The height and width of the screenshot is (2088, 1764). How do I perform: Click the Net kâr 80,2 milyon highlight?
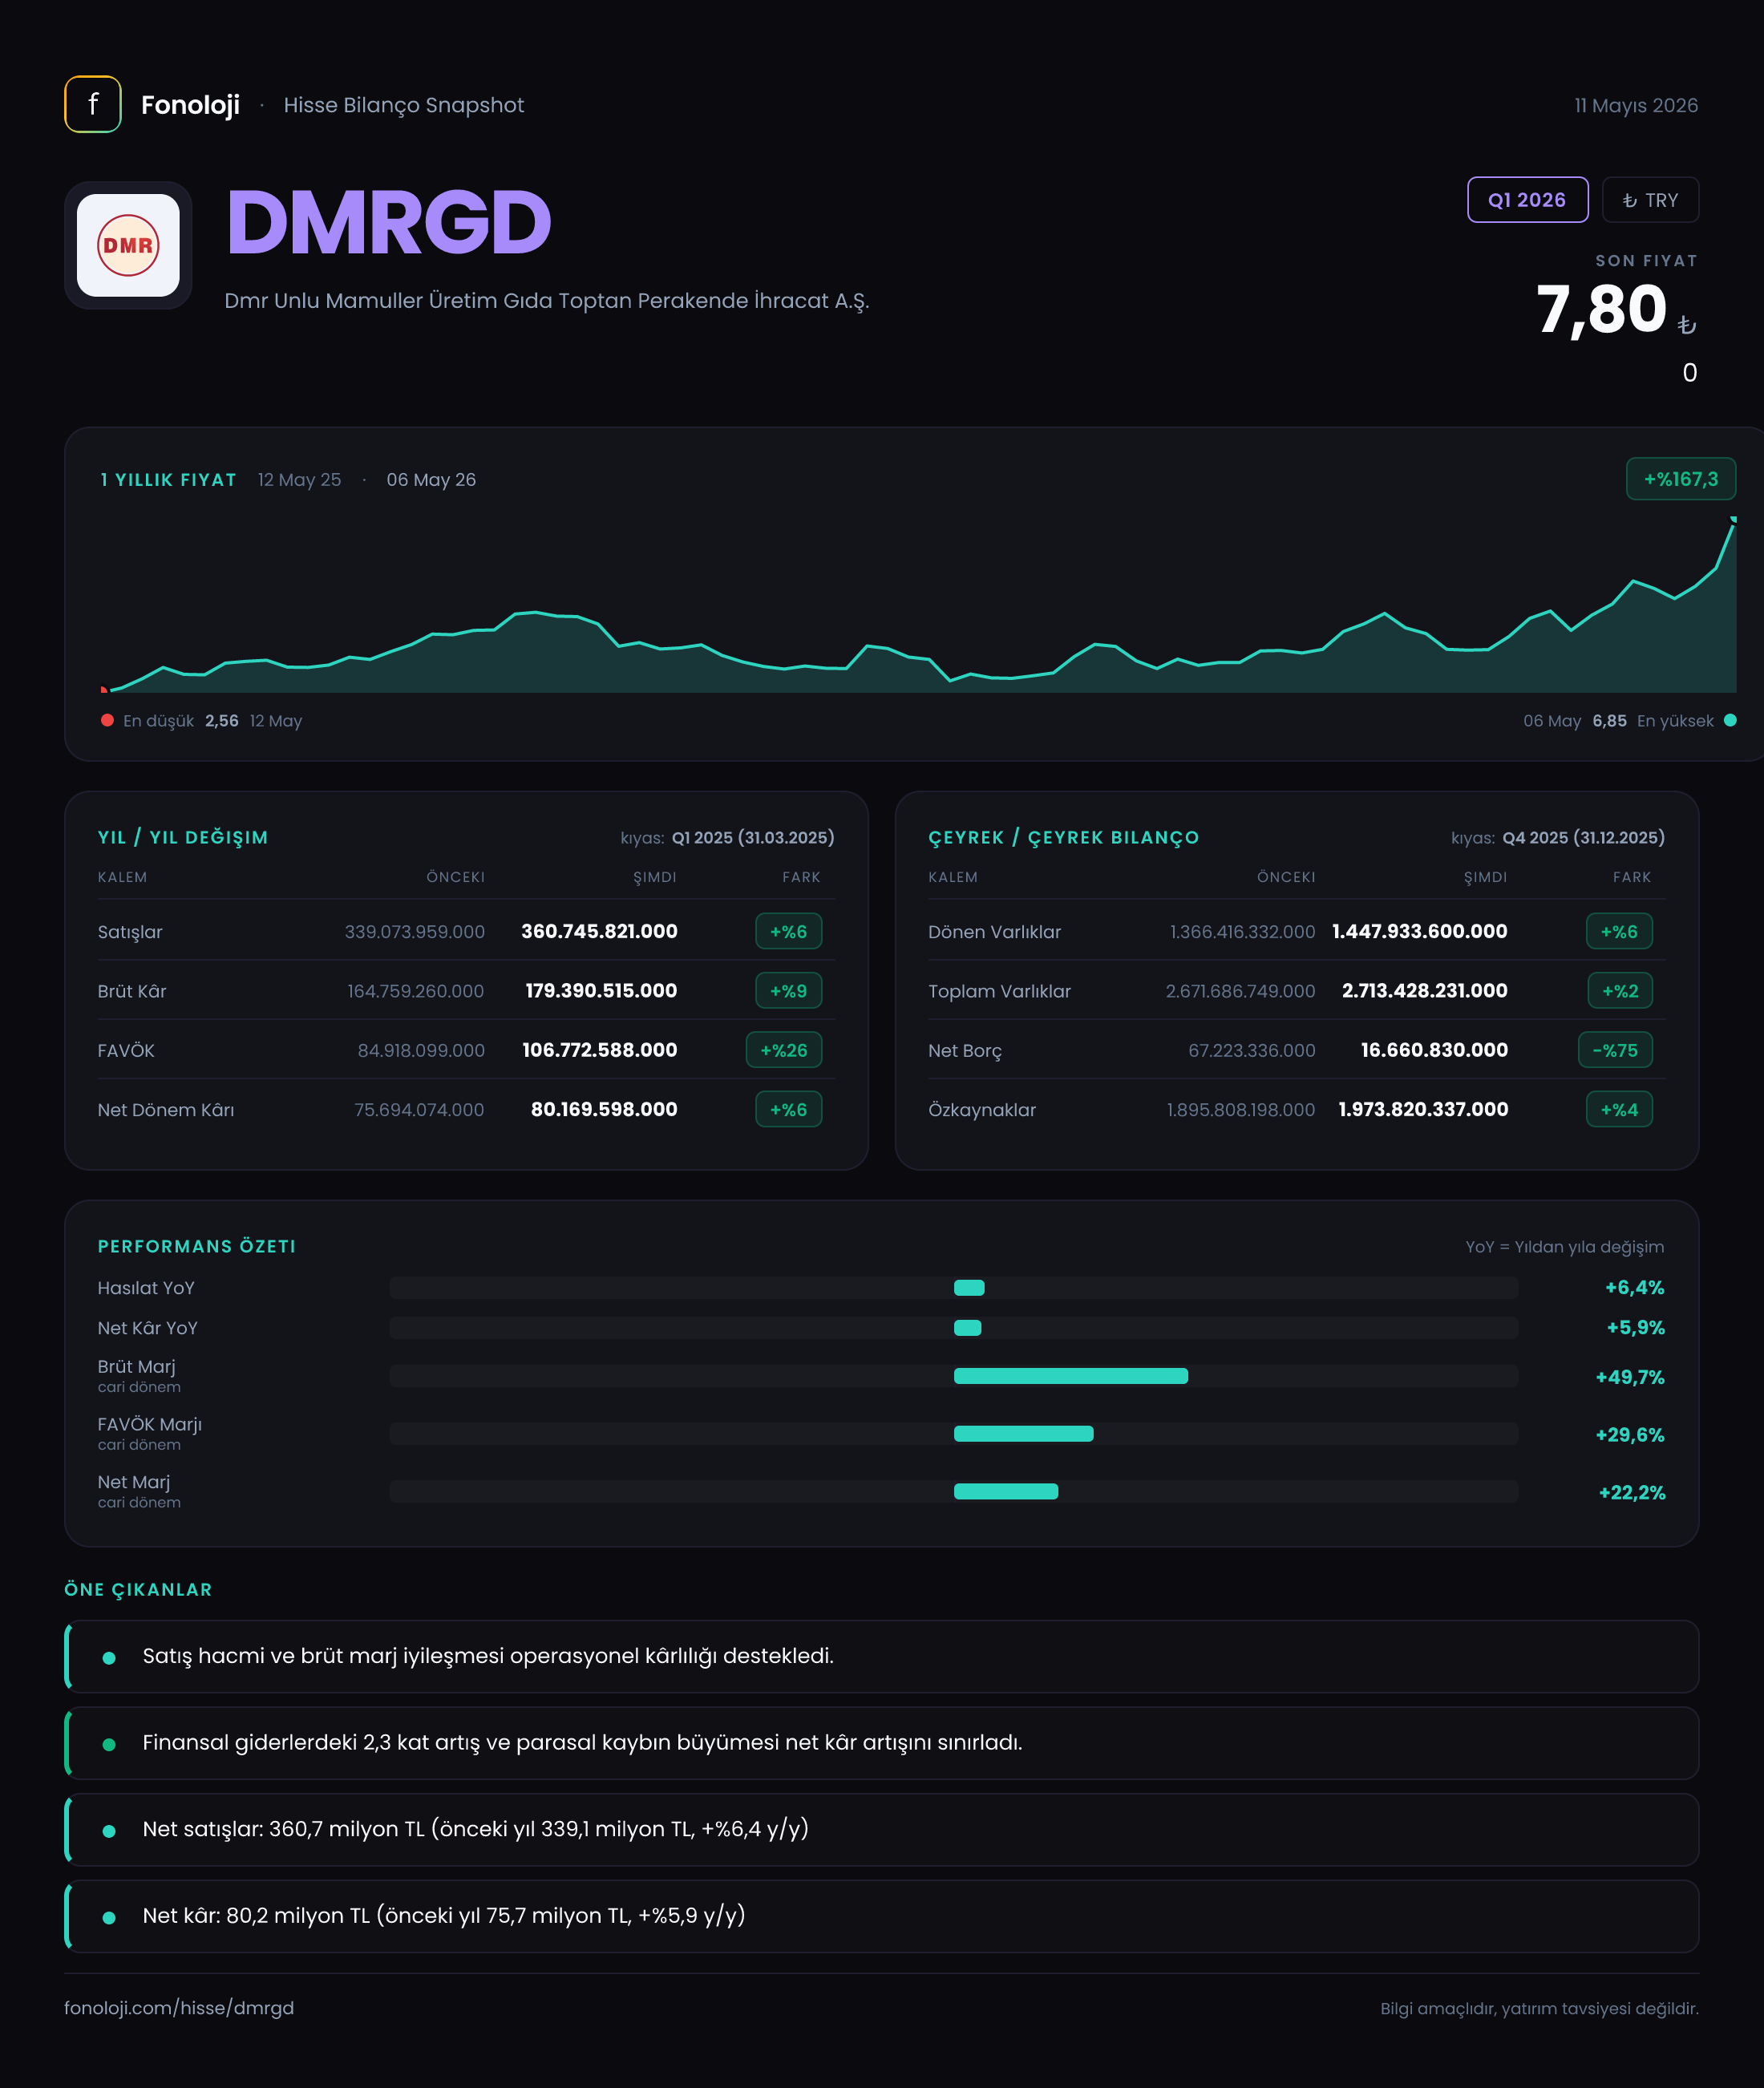882,1916
